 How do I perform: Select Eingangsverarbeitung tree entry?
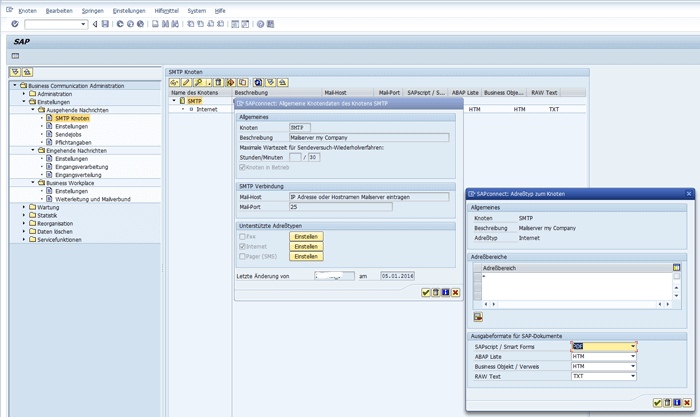(x=81, y=167)
